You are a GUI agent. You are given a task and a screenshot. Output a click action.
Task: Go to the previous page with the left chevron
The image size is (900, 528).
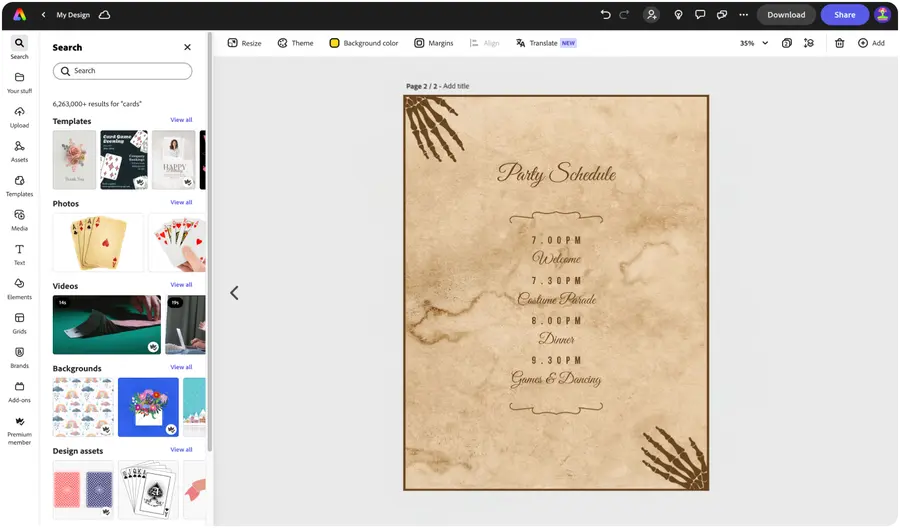234,293
